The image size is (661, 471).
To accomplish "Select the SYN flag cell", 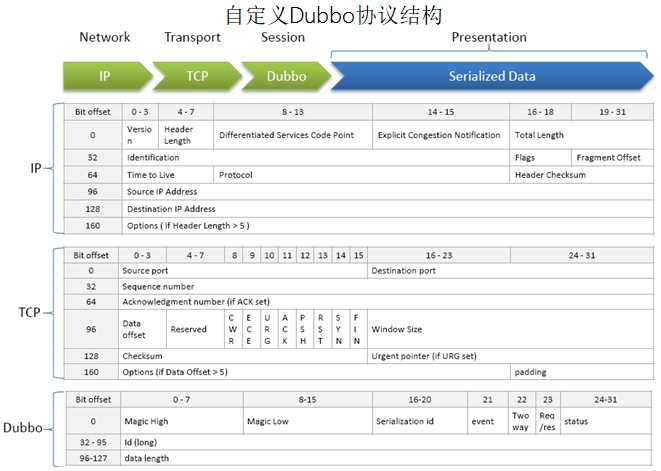I will click(x=341, y=329).
